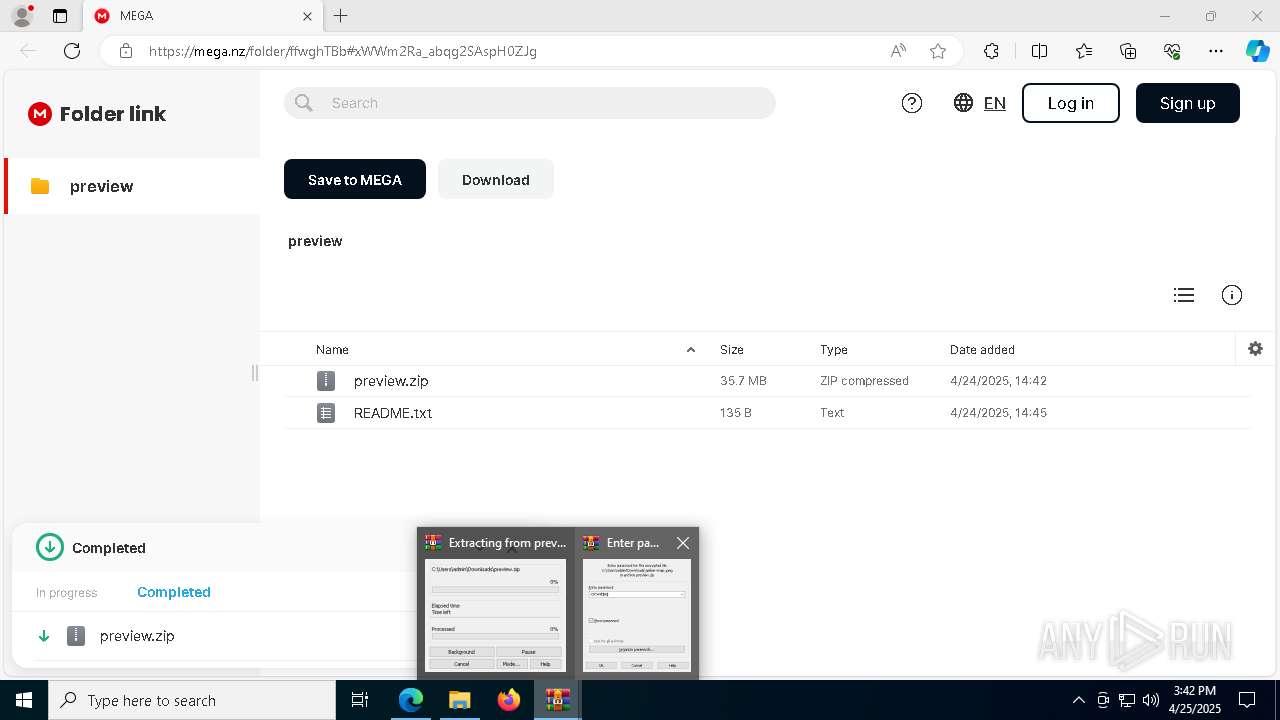Close the Enter password thumbnail preview
Image resolution: width=1280 pixels, height=720 pixels.
[683, 543]
